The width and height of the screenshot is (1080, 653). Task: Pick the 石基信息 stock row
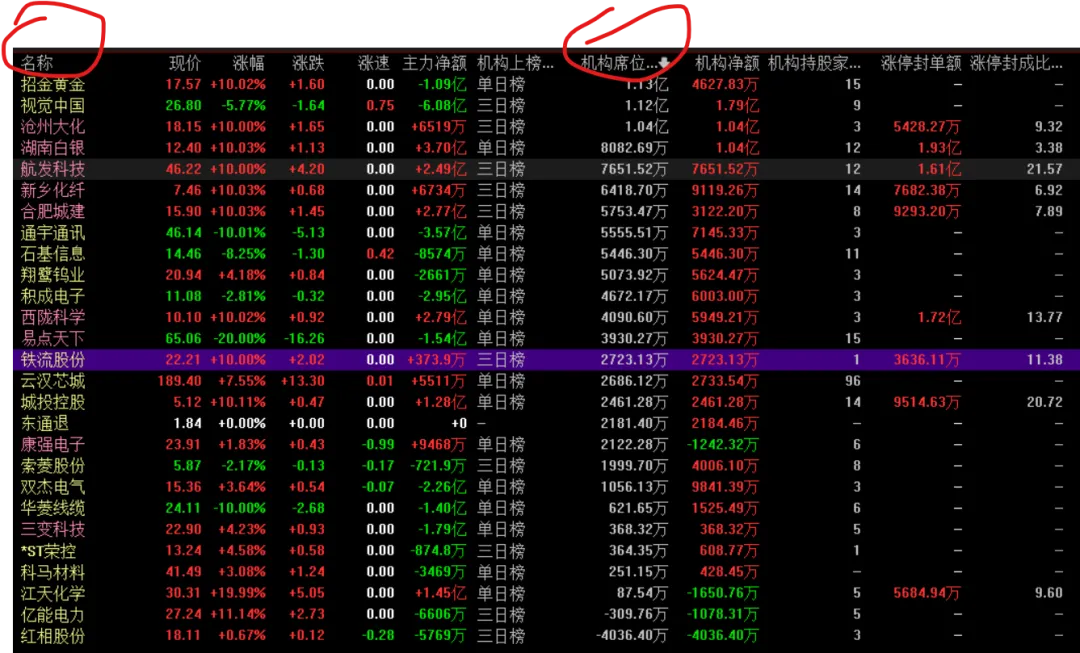546,254
